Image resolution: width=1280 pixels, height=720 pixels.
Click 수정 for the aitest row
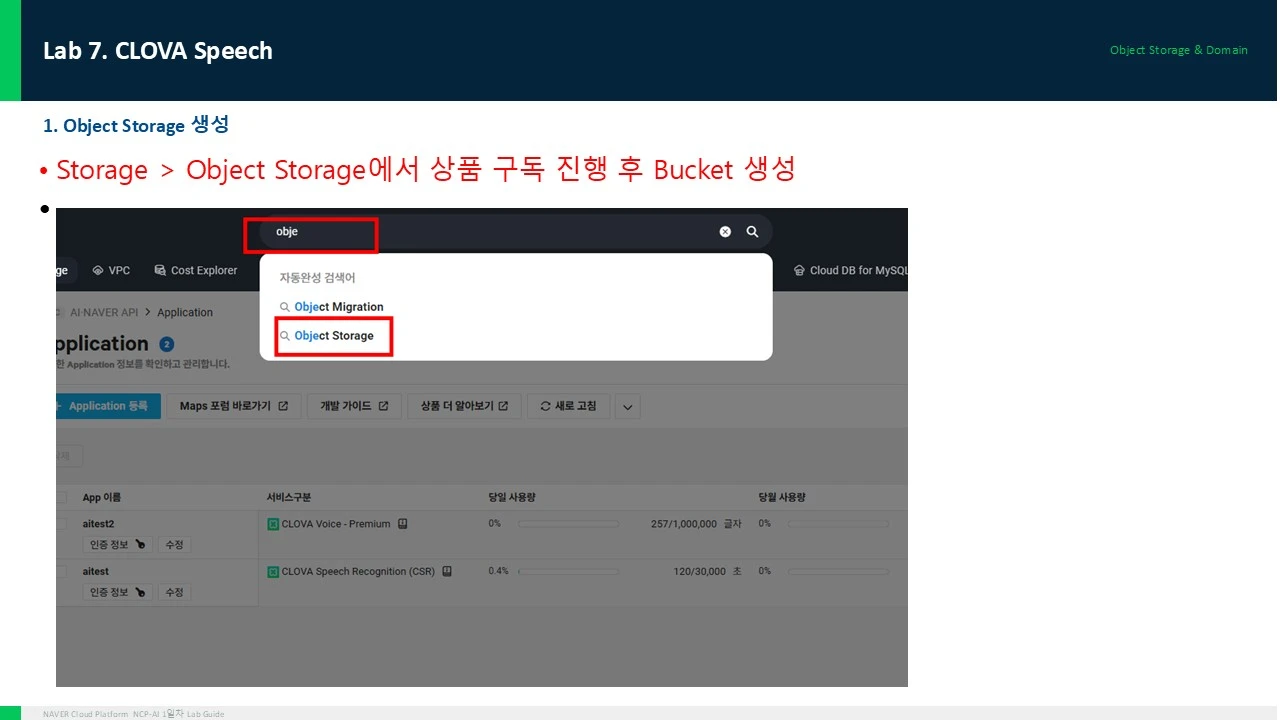click(x=174, y=592)
